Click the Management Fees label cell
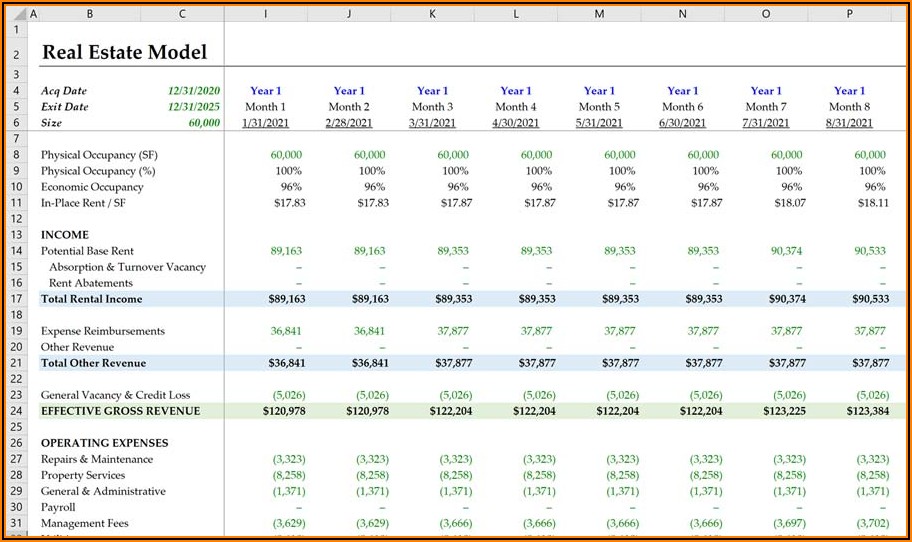Viewport: 912px width, 542px height. tap(84, 523)
